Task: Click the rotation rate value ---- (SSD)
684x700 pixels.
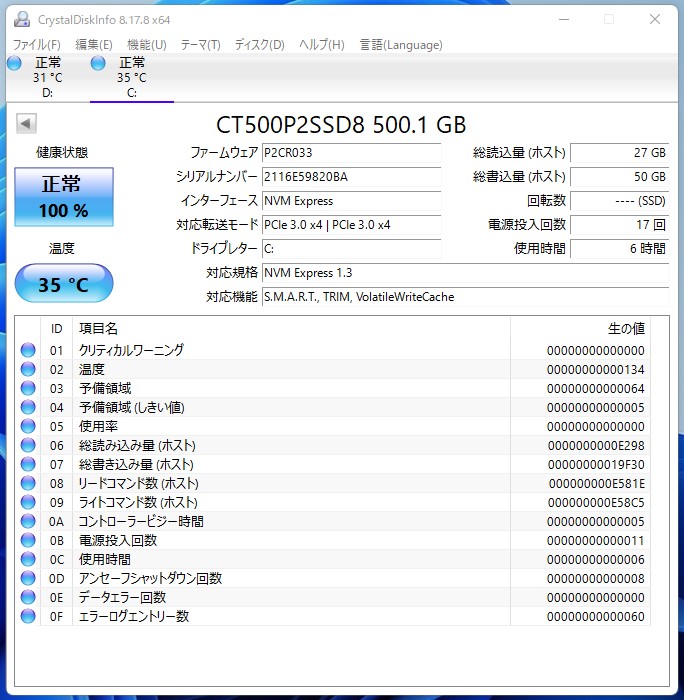Action: [x=620, y=201]
